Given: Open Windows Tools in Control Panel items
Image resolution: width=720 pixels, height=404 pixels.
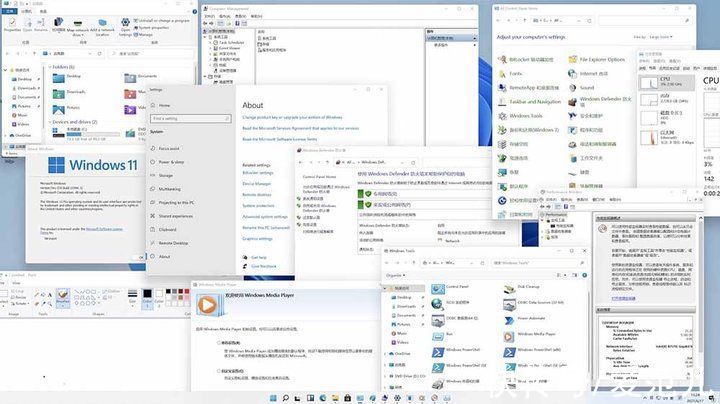Looking at the screenshot, I should coord(526,116).
